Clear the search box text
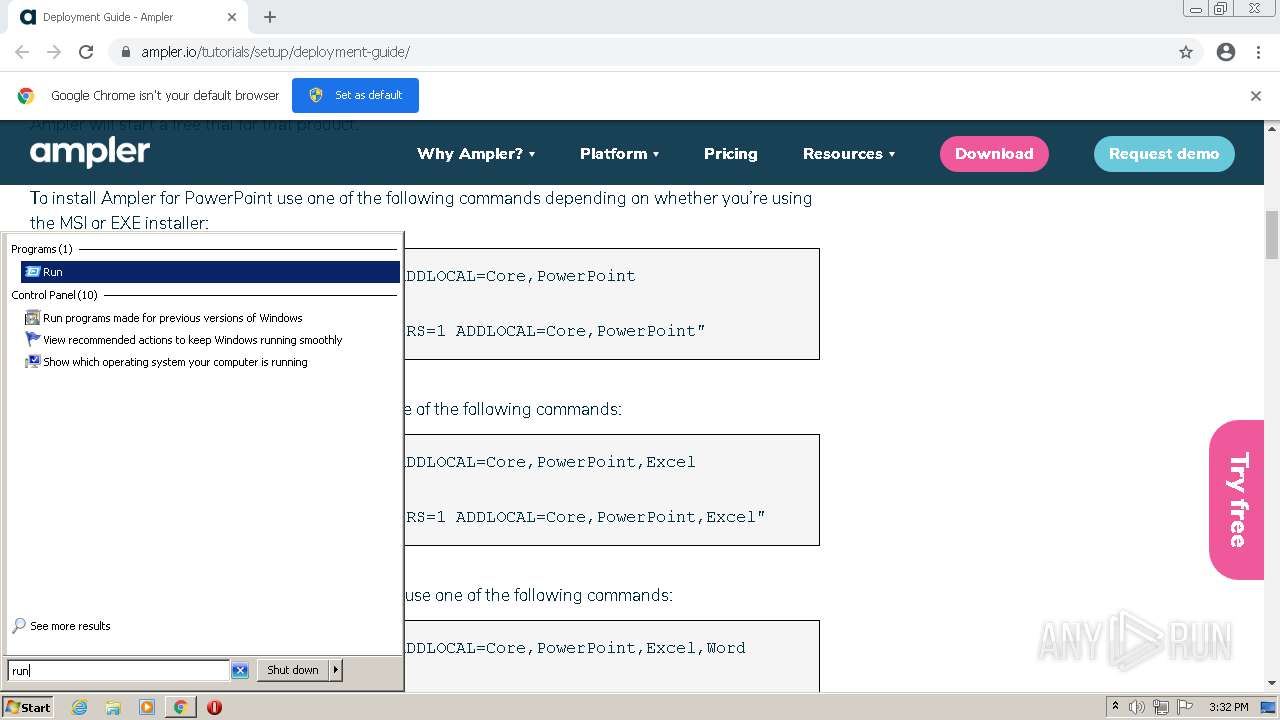 click(240, 670)
